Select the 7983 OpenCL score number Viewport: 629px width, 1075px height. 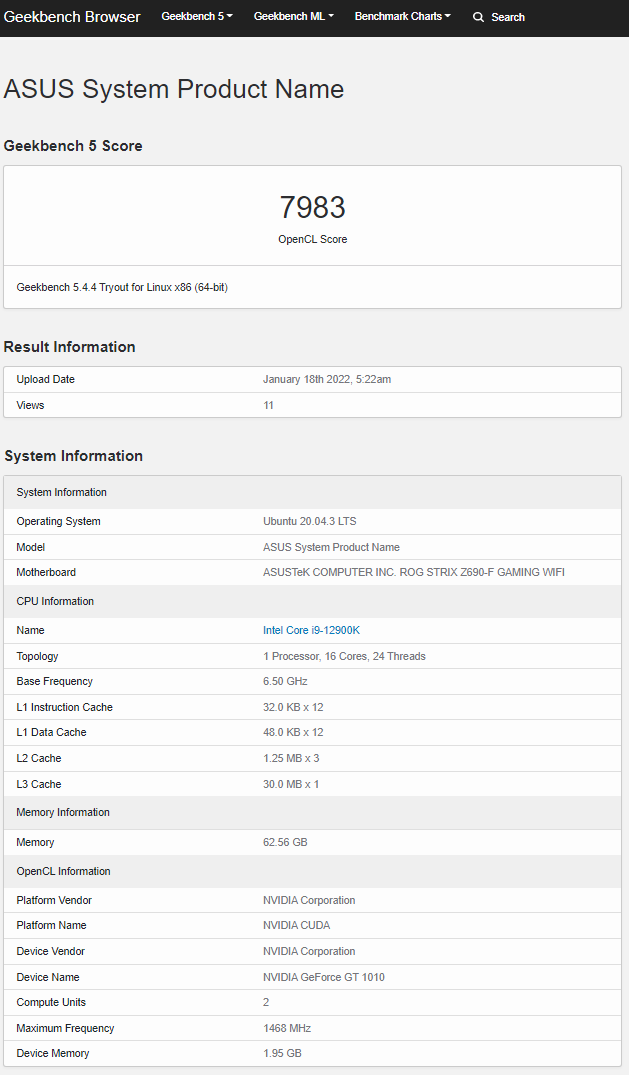[x=313, y=207]
